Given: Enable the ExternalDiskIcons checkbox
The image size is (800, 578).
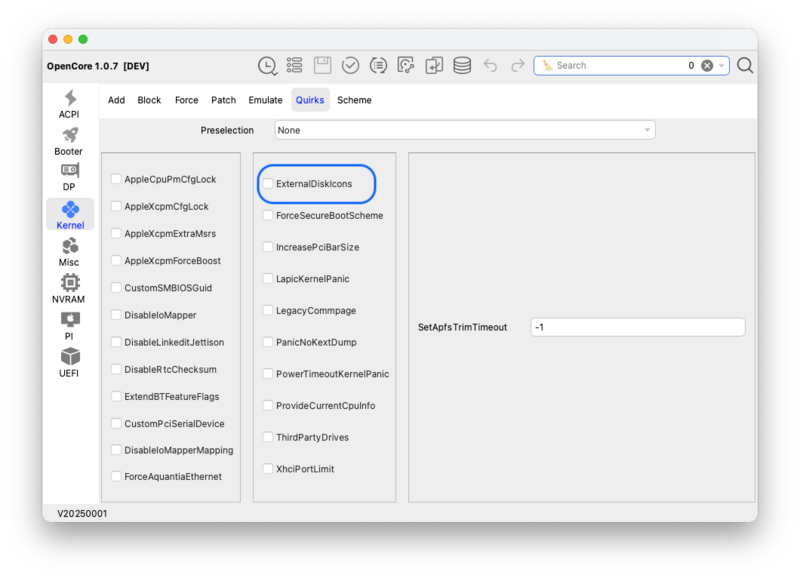Looking at the screenshot, I should (268, 184).
